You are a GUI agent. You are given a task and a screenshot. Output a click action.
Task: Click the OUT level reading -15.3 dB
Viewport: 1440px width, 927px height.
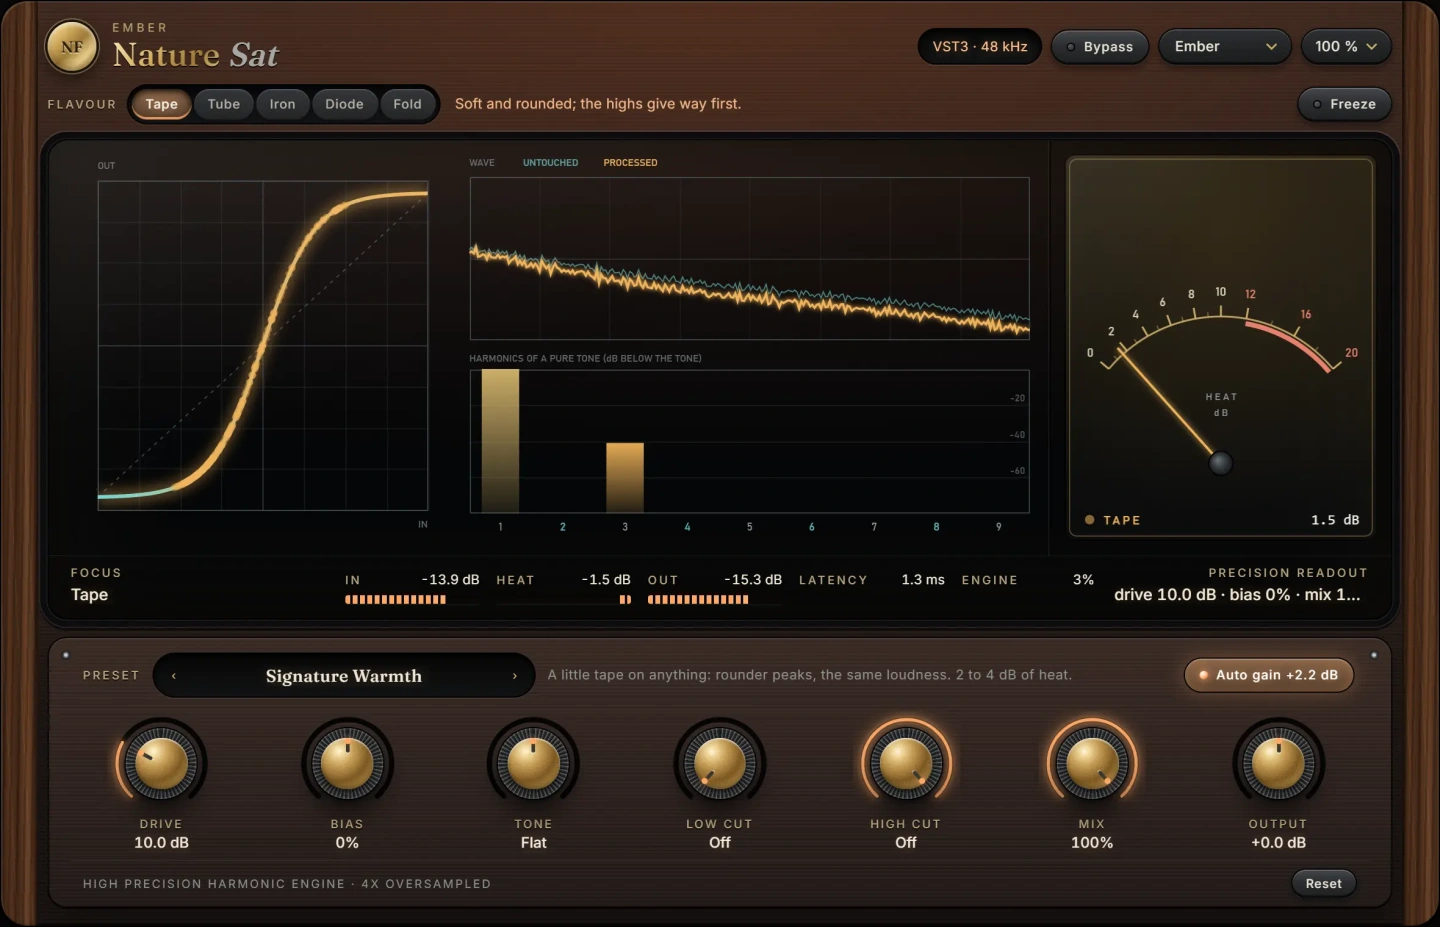tap(753, 580)
